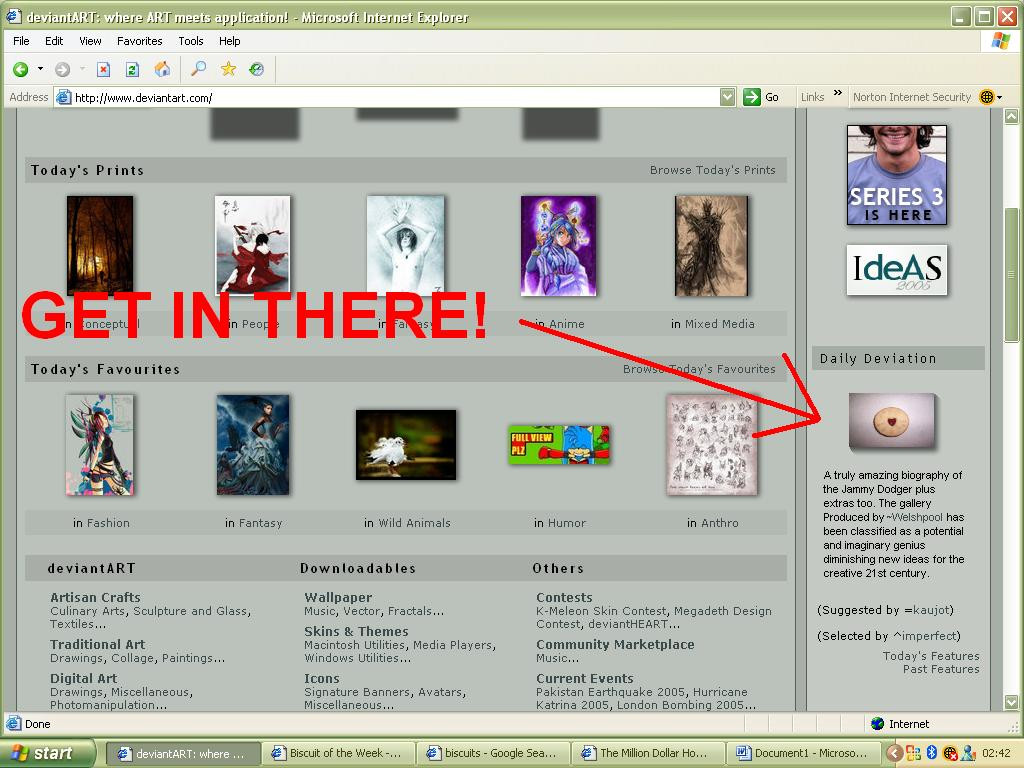
Task: Open the Fantasy blue gown thumbnail
Action: point(253,445)
